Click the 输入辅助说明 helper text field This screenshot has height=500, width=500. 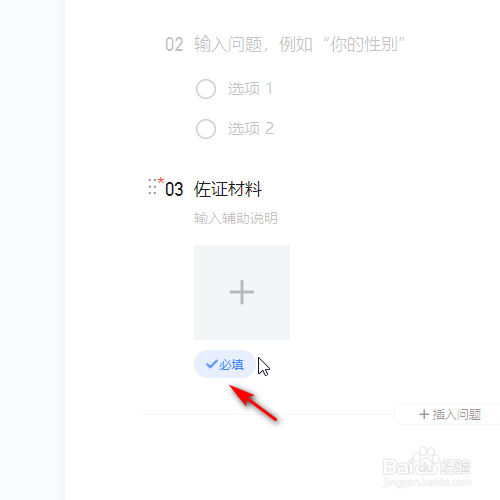click(x=236, y=218)
